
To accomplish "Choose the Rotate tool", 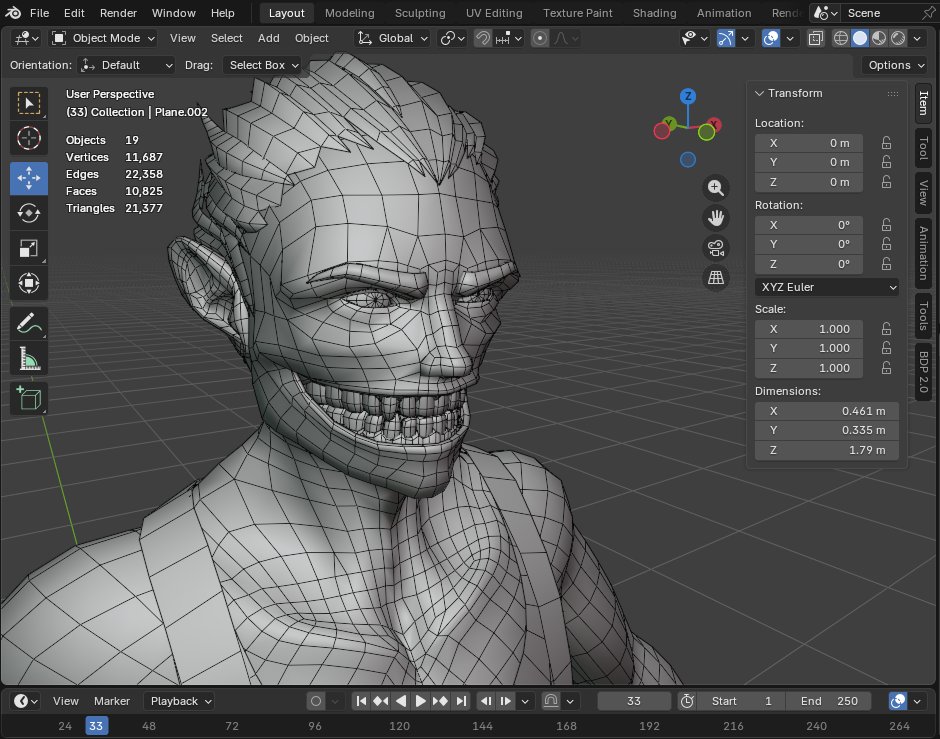I will tap(29, 213).
